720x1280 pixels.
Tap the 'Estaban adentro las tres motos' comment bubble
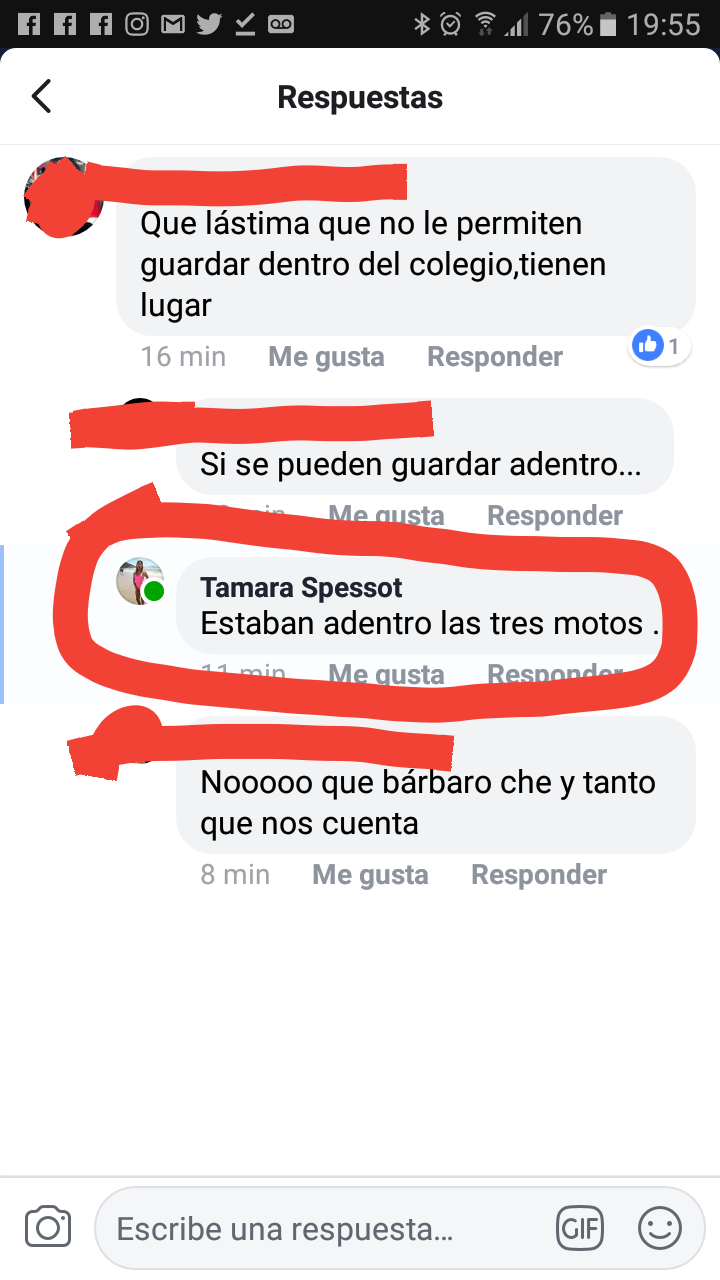421,606
